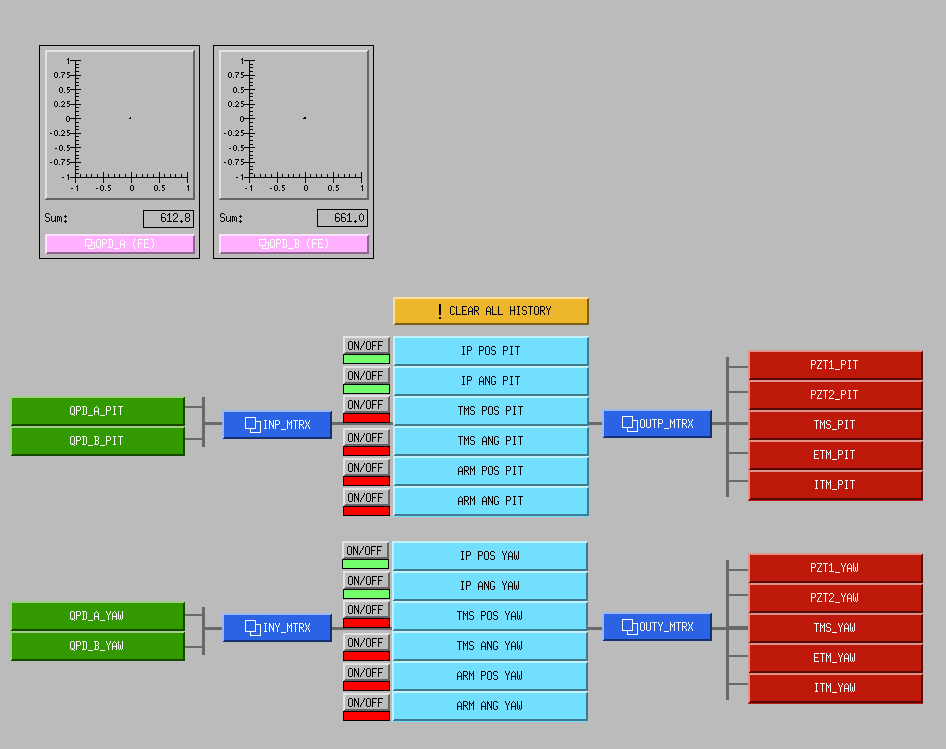Open the IP ANG YAW filter module
The image size is (946, 749).
[x=490, y=586]
